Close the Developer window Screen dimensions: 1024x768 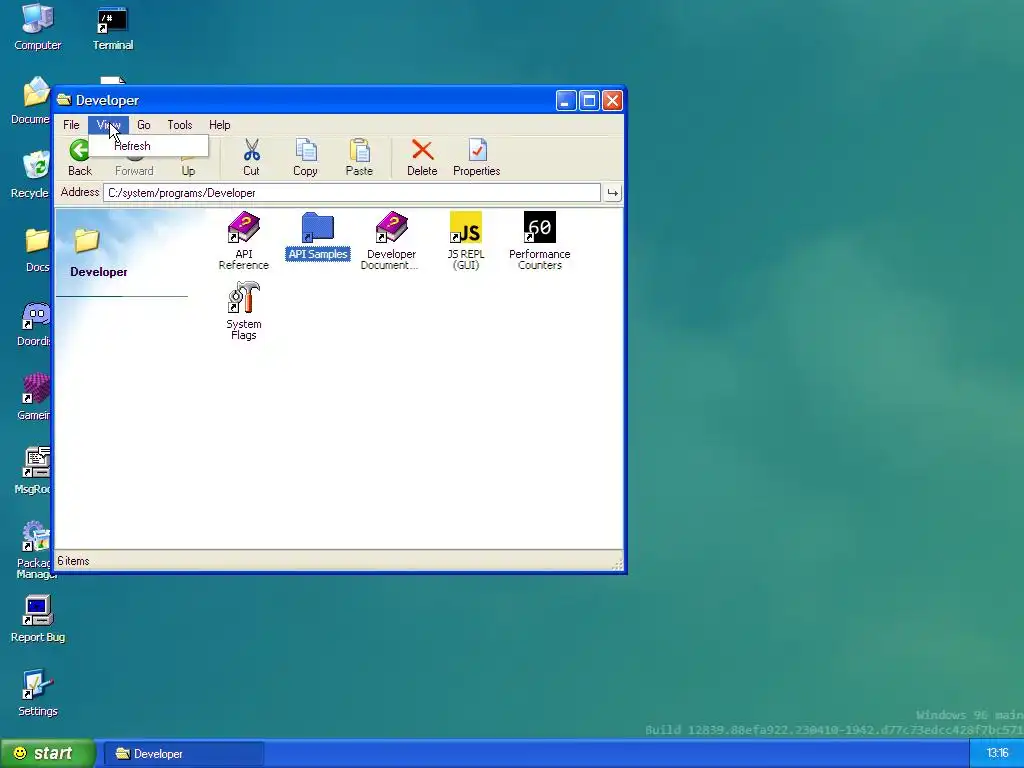(x=612, y=101)
